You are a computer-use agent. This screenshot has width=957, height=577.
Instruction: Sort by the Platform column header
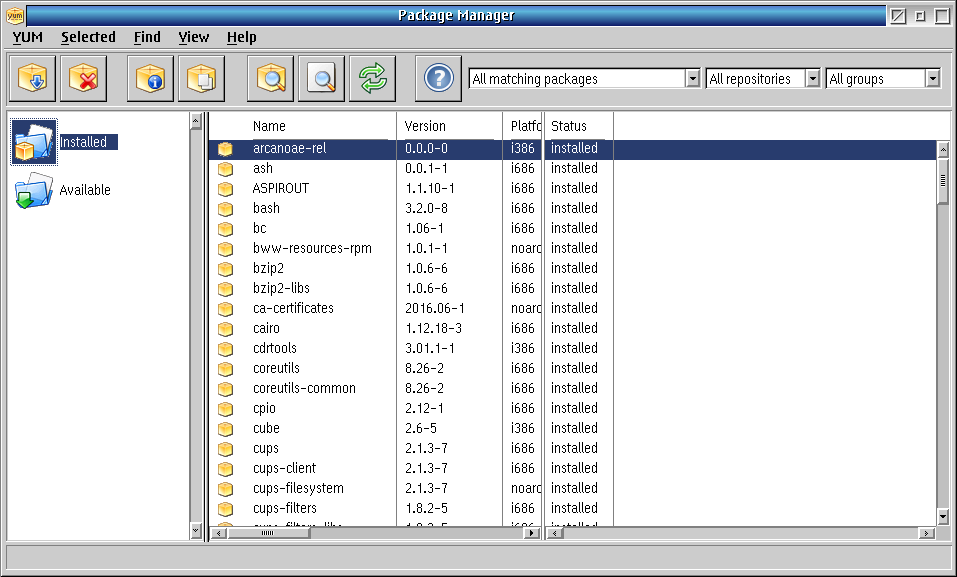525,126
